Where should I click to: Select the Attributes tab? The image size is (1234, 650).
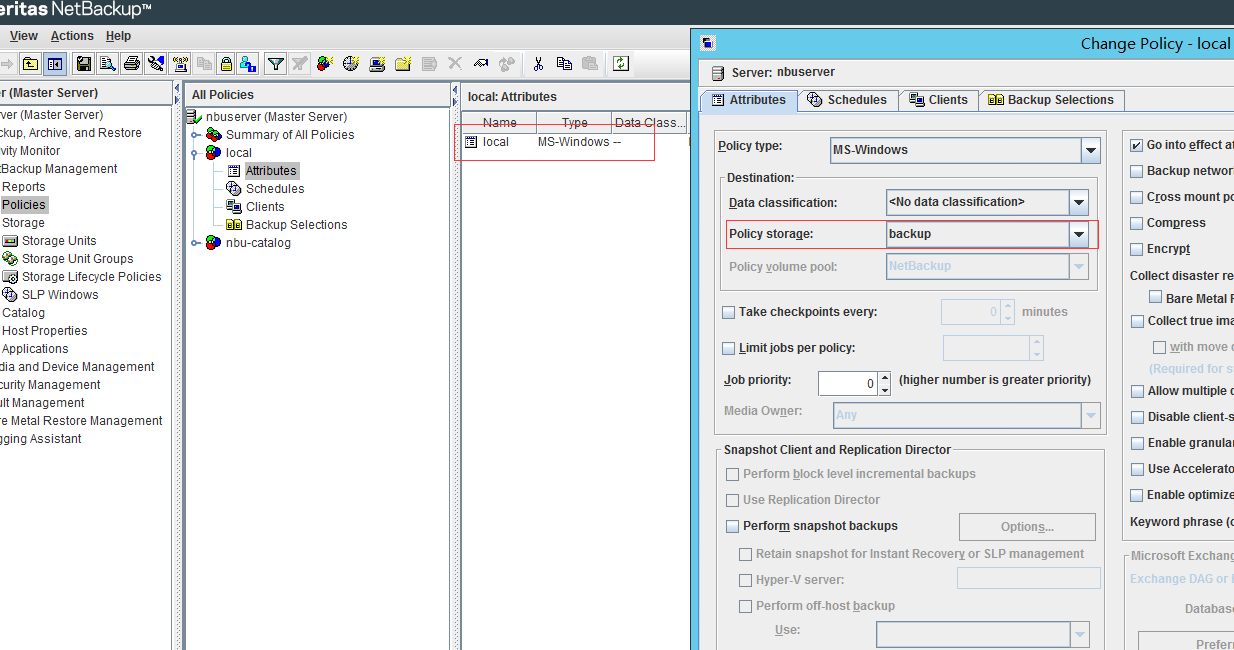(x=748, y=100)
